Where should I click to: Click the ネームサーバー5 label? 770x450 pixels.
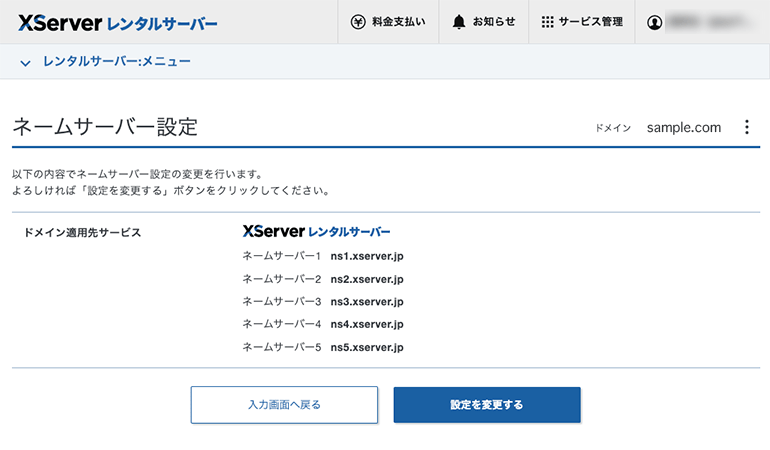281,347
